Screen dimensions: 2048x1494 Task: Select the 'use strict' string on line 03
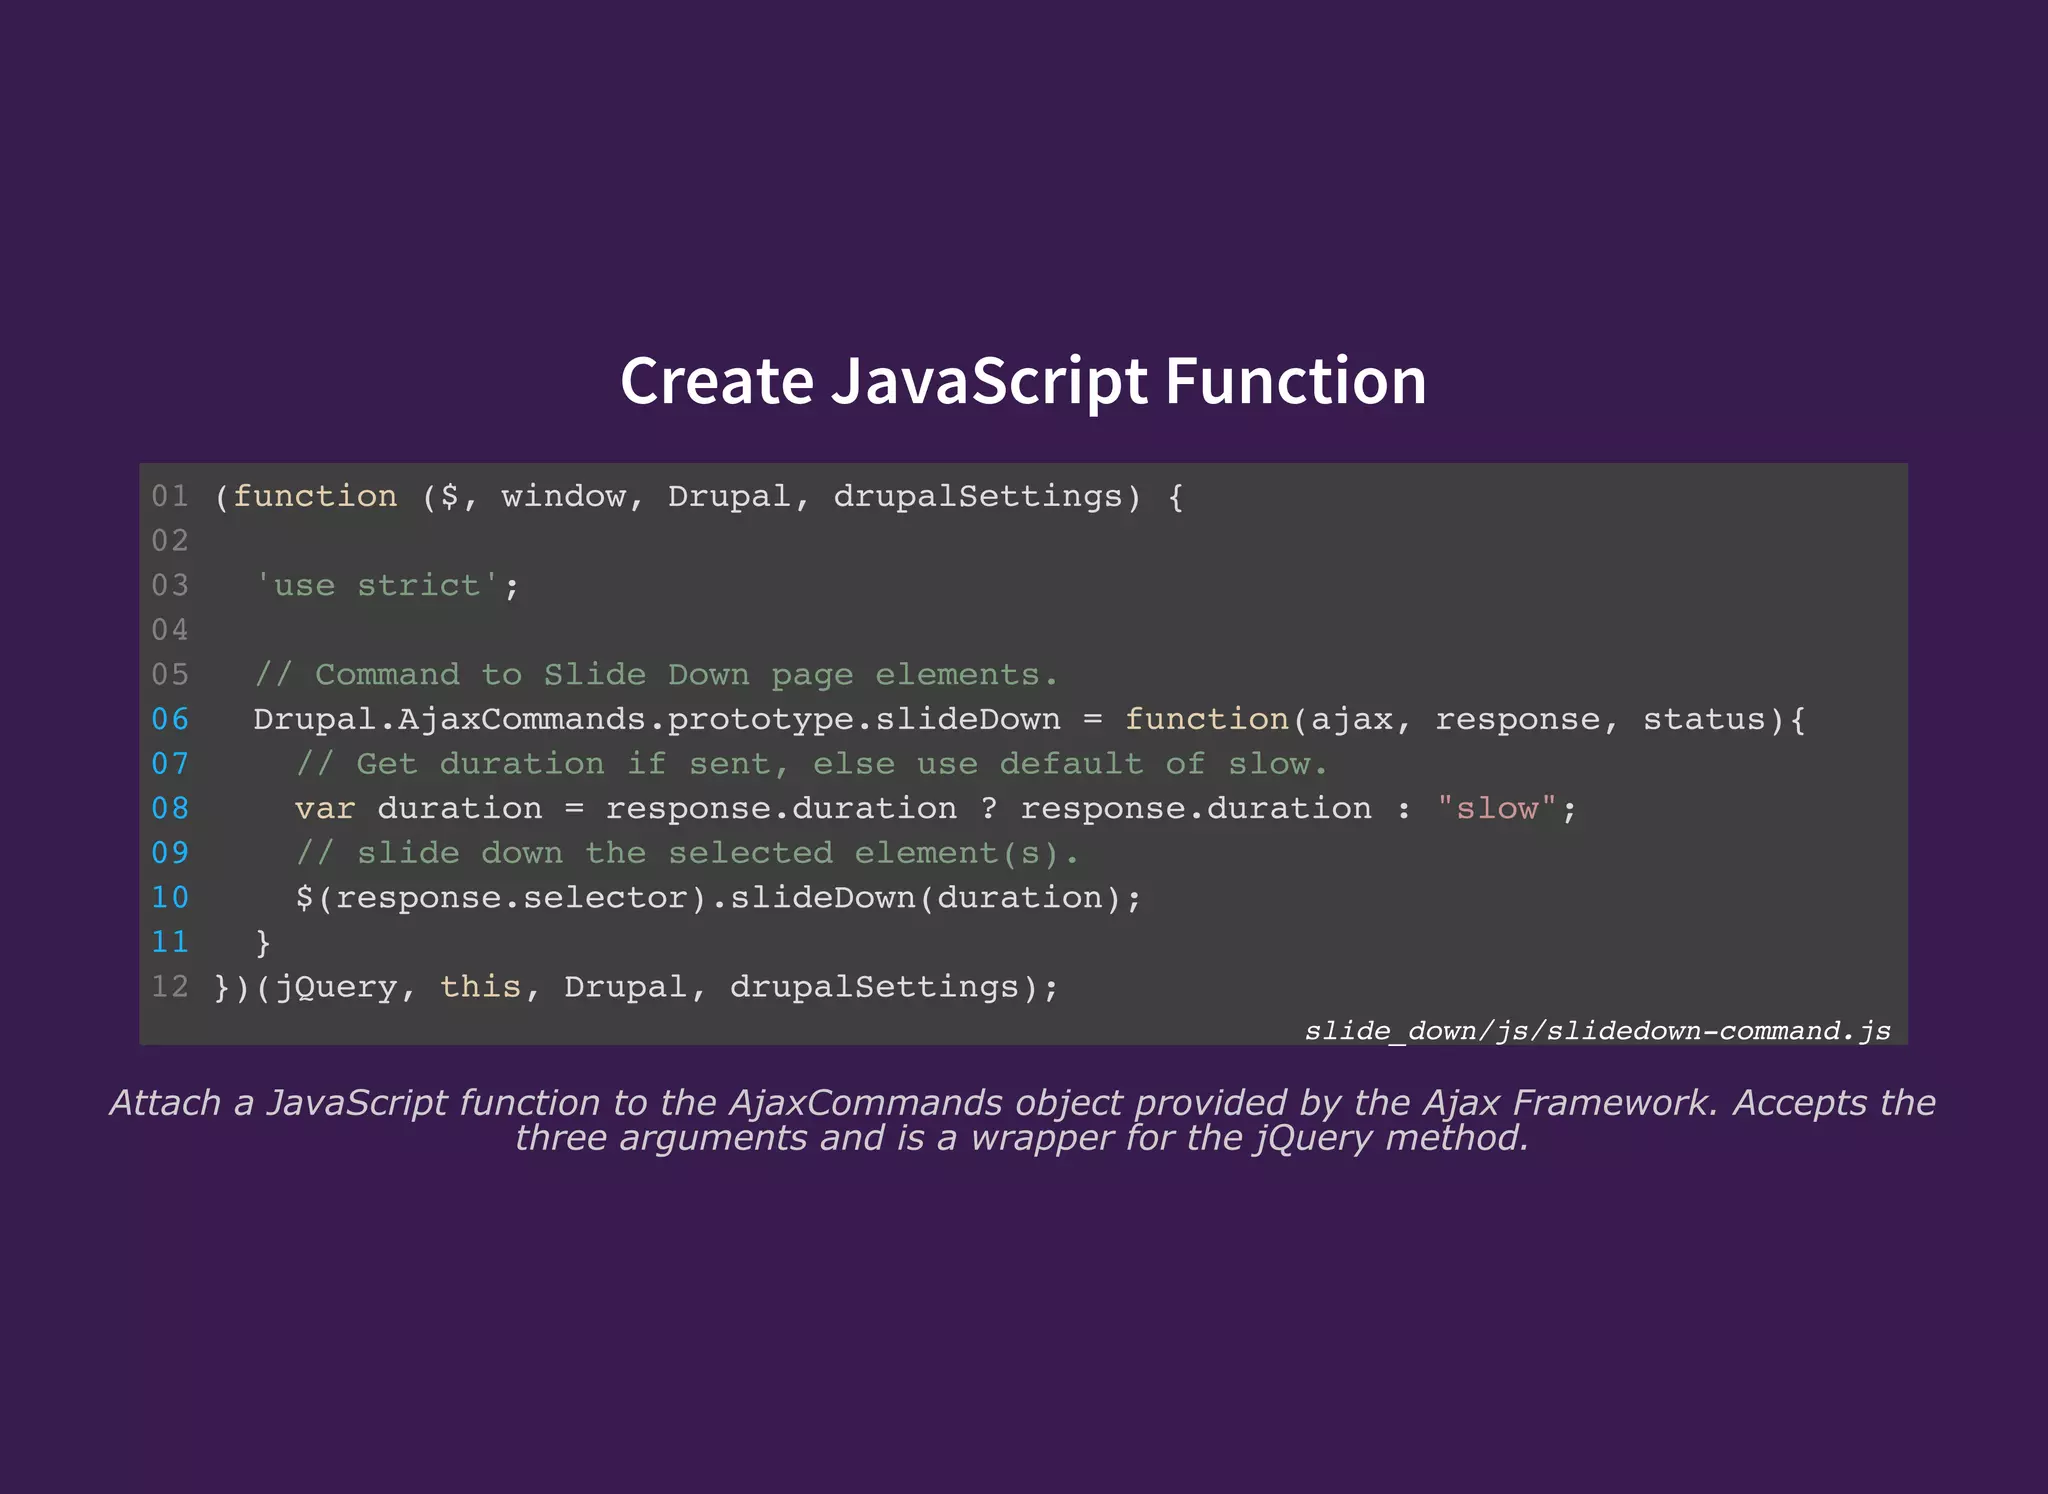(x=377, y=585)
